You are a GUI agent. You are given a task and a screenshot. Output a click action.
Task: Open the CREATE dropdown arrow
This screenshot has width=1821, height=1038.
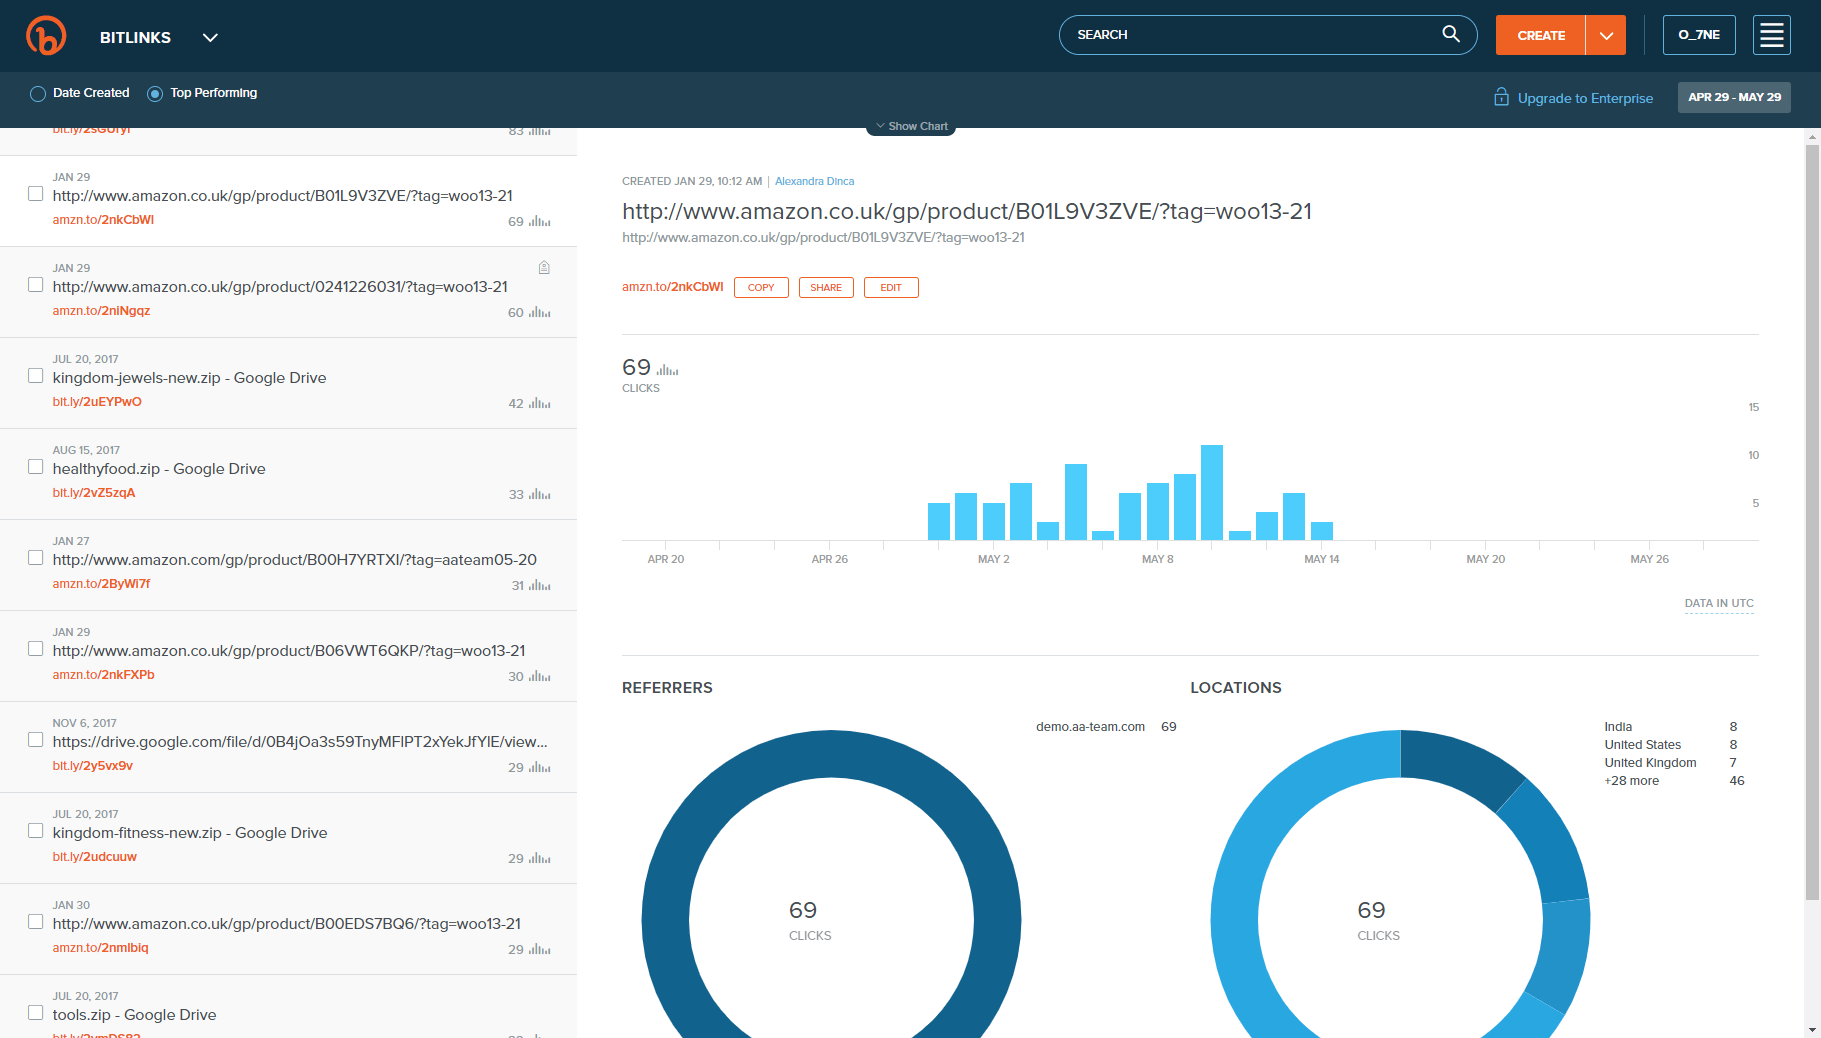pyautogui.click(x=1606, y=35)
